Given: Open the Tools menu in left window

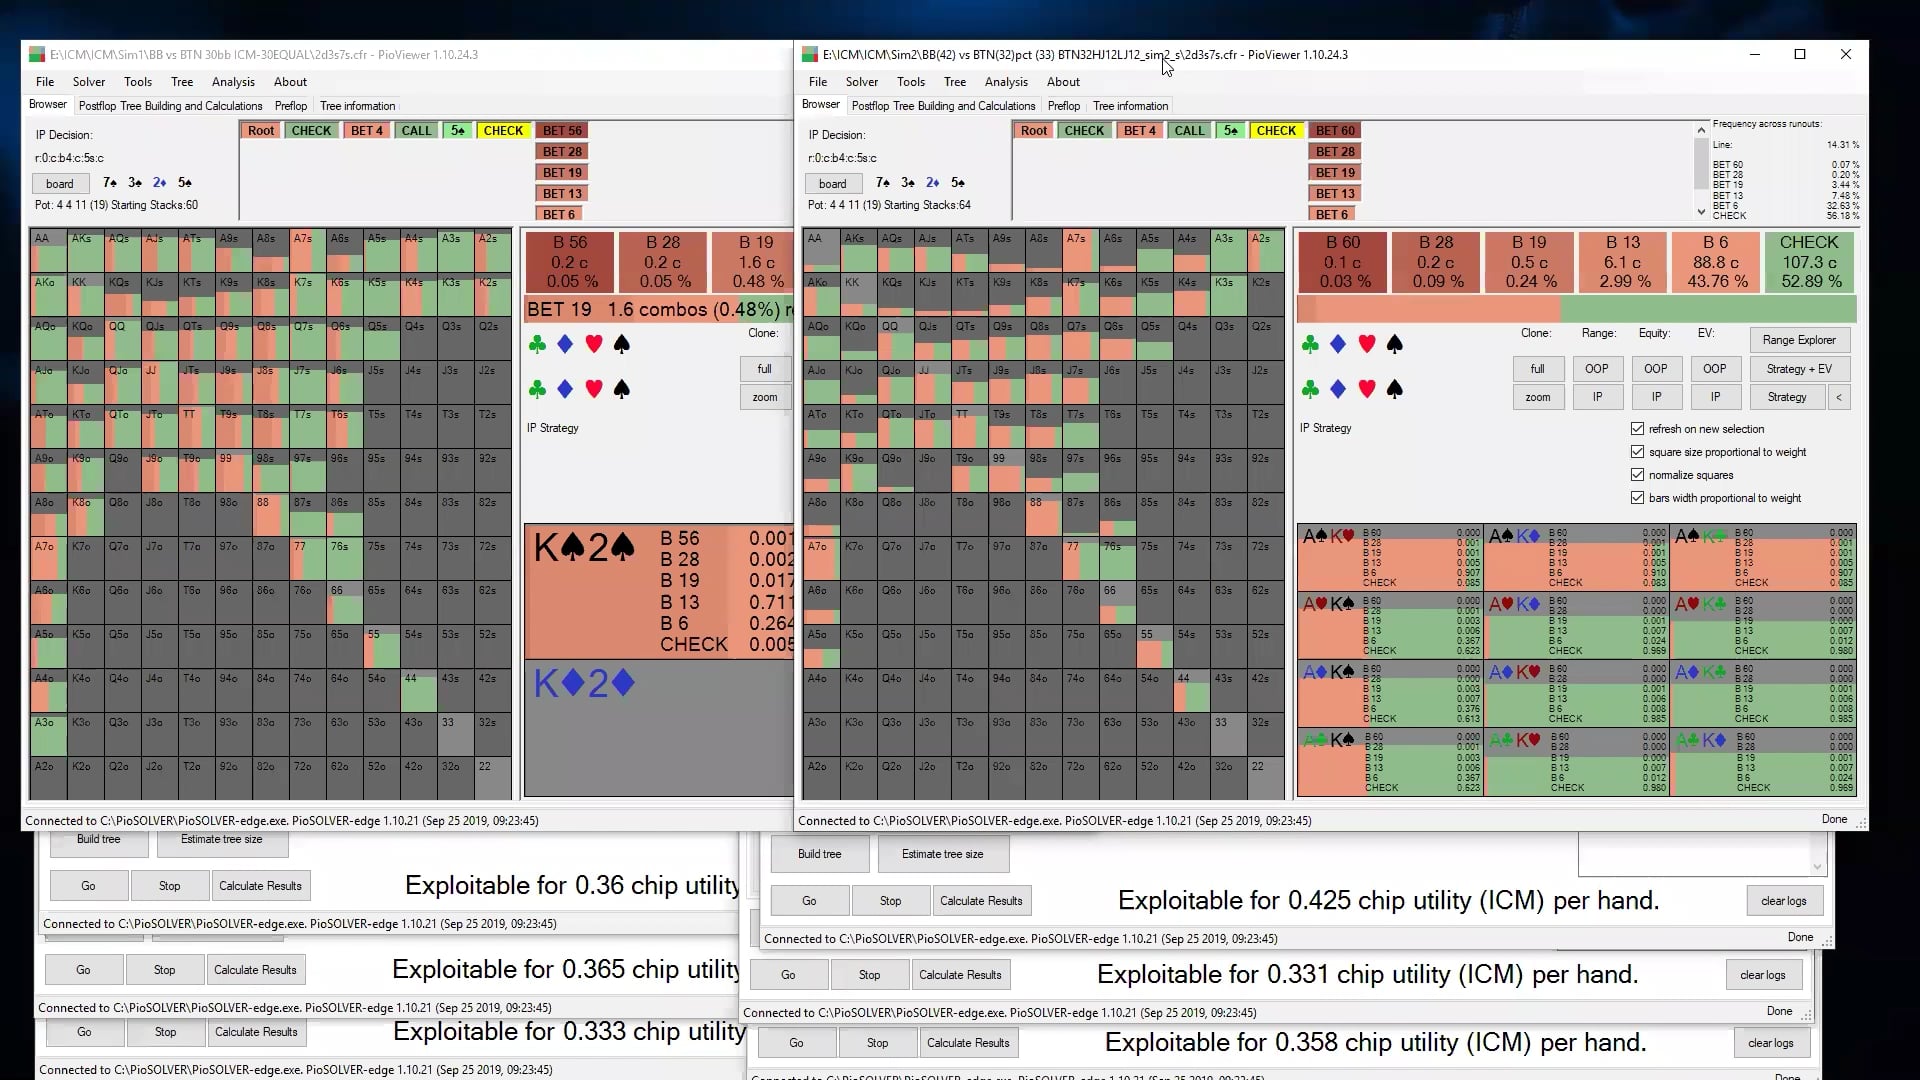Looking at the screenshot, I should [137, 82].
